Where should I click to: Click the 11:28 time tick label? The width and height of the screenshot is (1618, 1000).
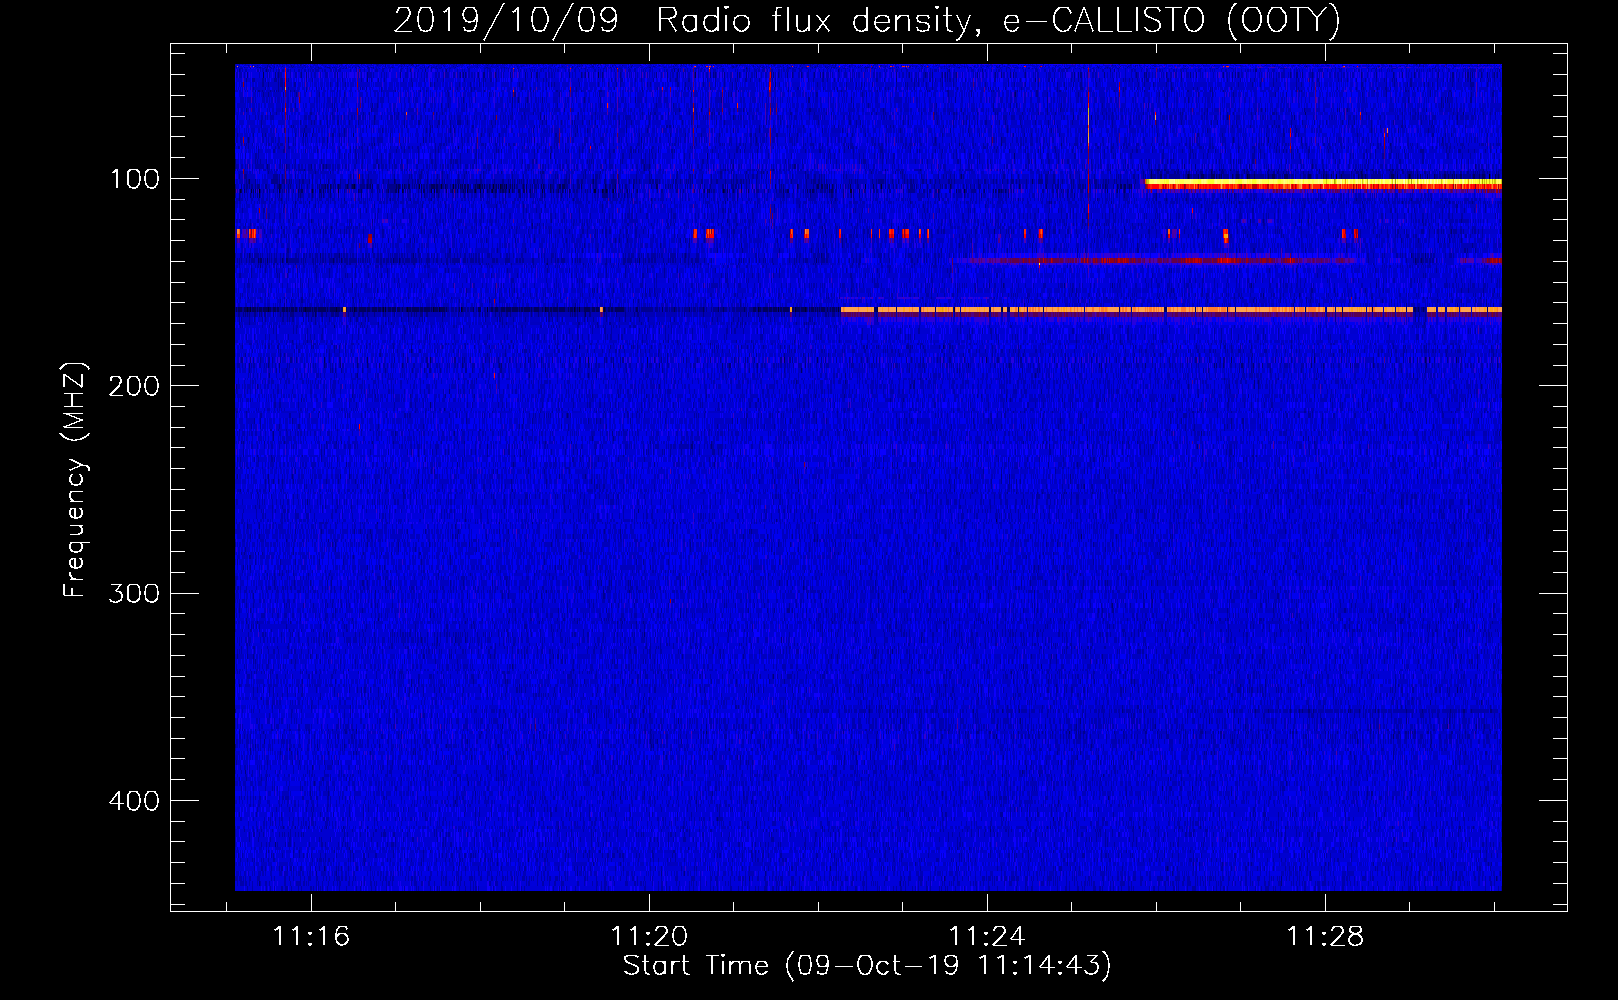(1325, 937)
